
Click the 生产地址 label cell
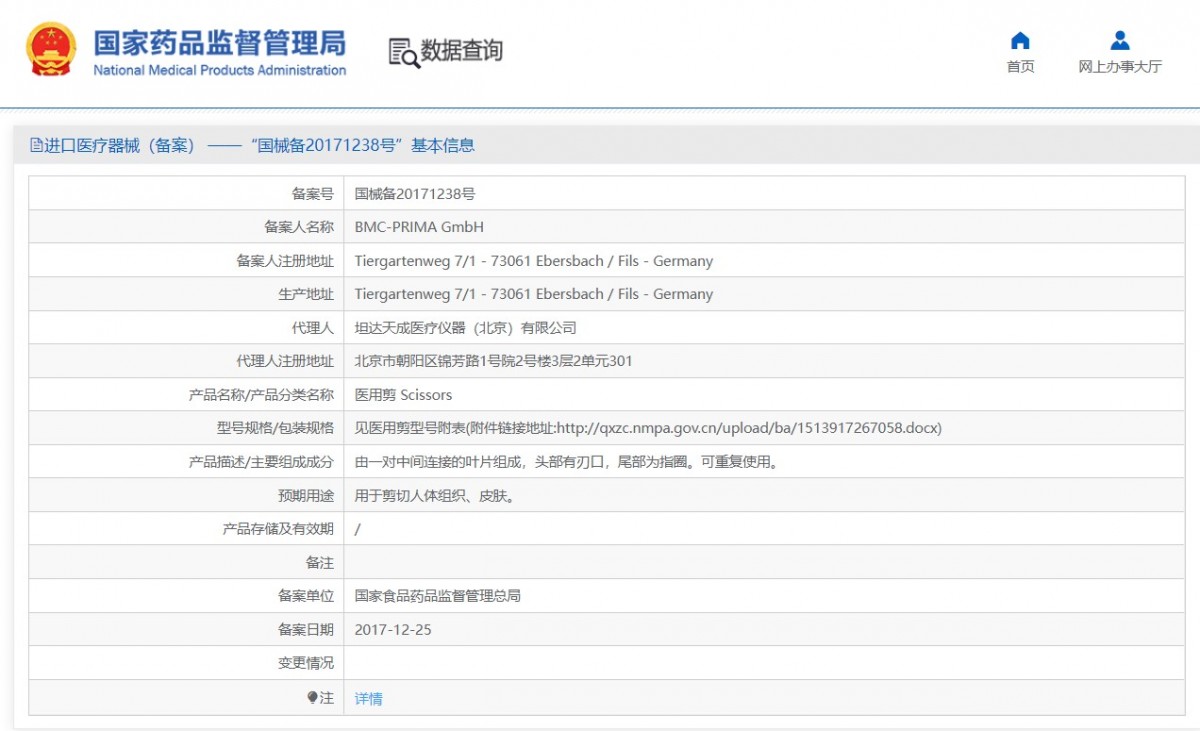click(186, 294)
